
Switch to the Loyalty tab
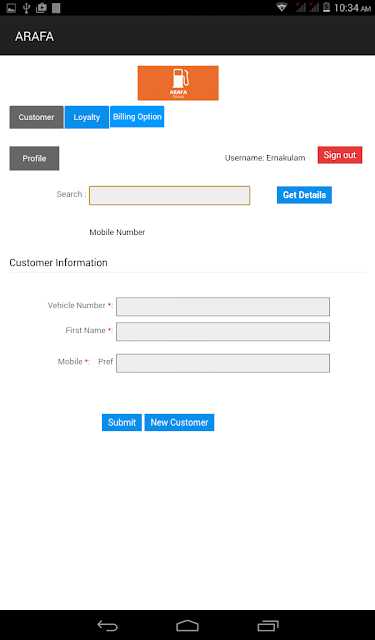87,117
